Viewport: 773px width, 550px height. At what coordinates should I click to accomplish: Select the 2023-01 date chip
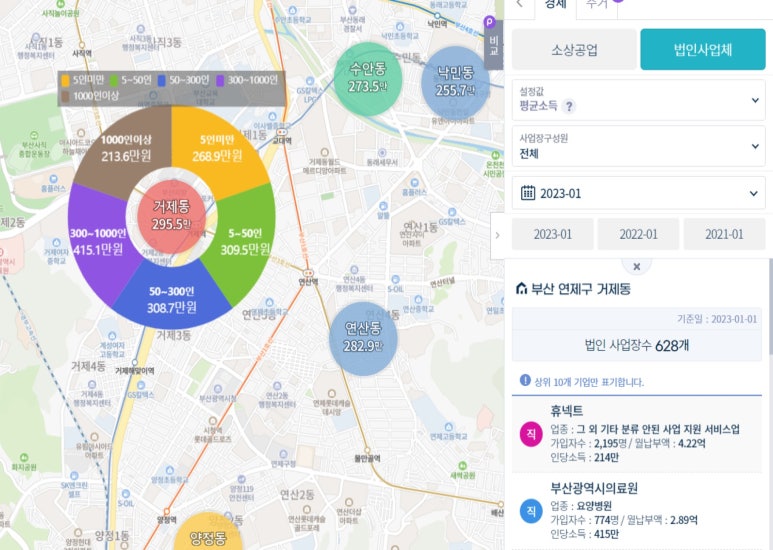553,234
